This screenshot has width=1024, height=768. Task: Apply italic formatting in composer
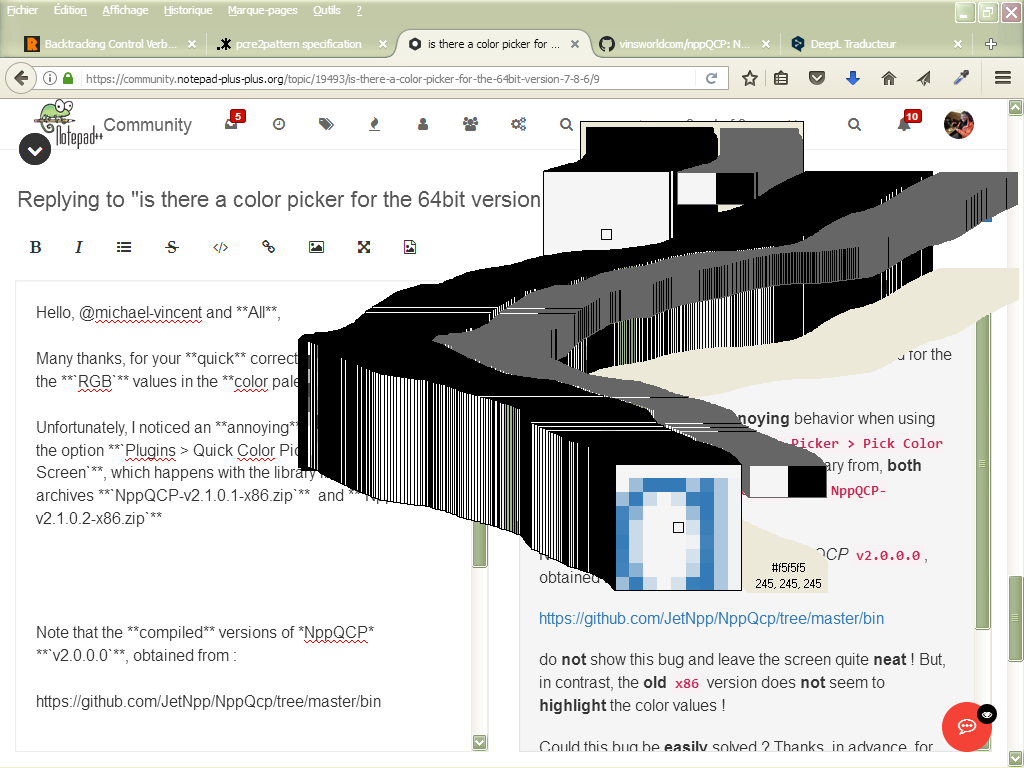tap(78, 247)
